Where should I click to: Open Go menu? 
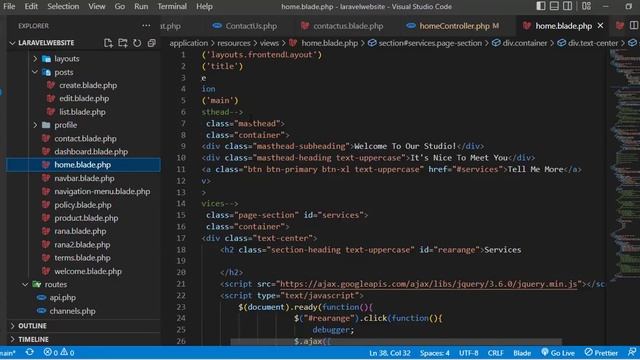click(x=120, y=7)
